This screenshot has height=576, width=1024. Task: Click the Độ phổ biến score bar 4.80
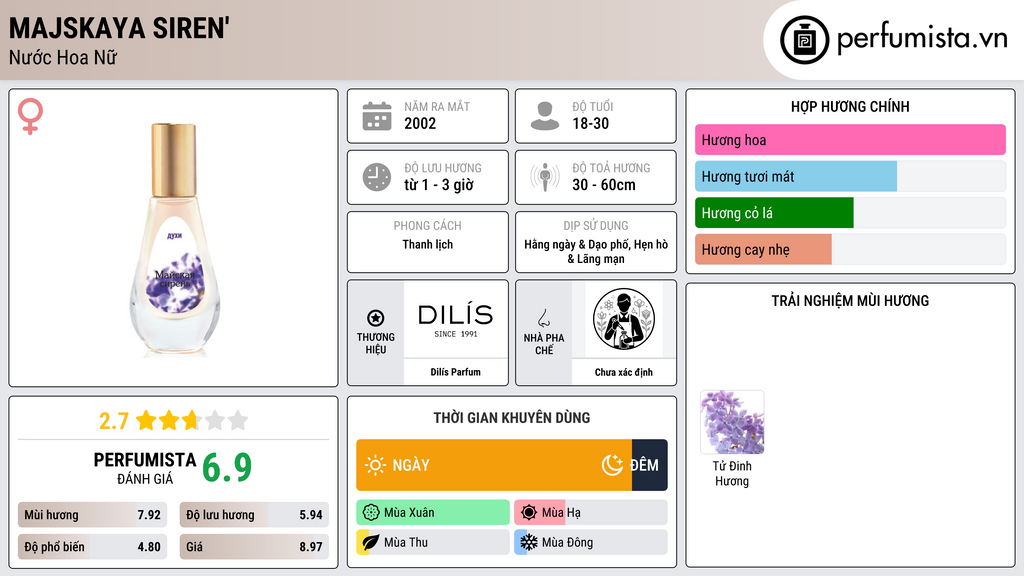[92, 547]
